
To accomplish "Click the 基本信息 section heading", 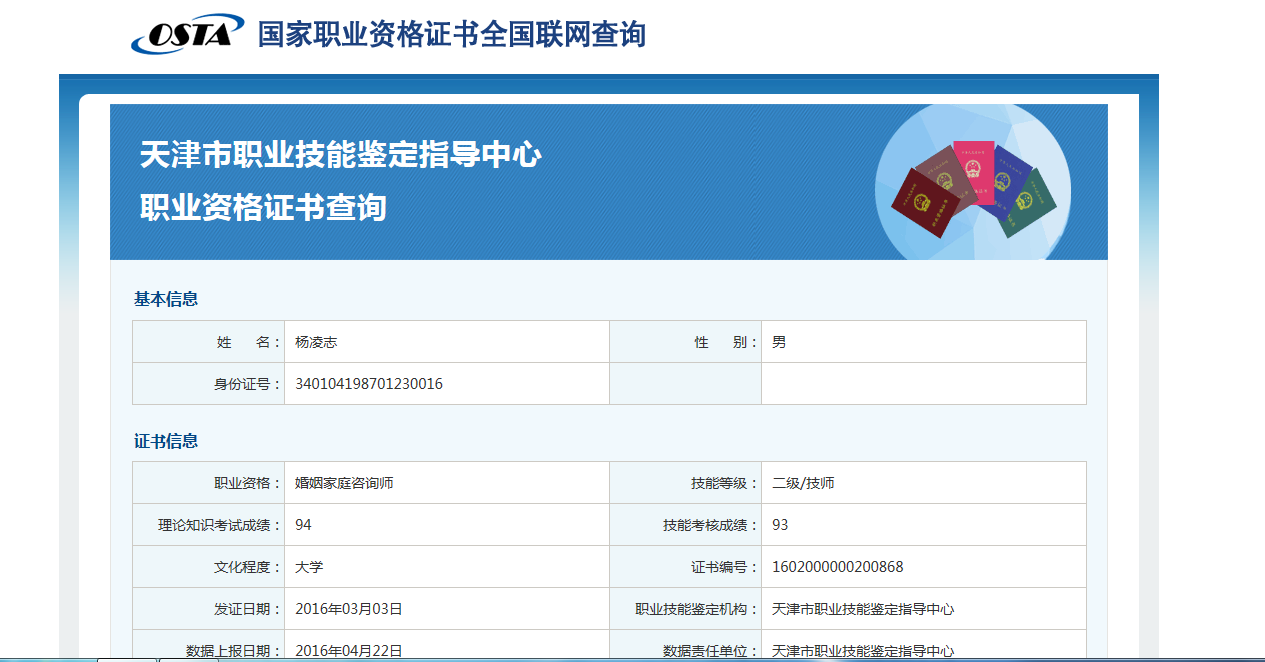I will tap(166, 299).
